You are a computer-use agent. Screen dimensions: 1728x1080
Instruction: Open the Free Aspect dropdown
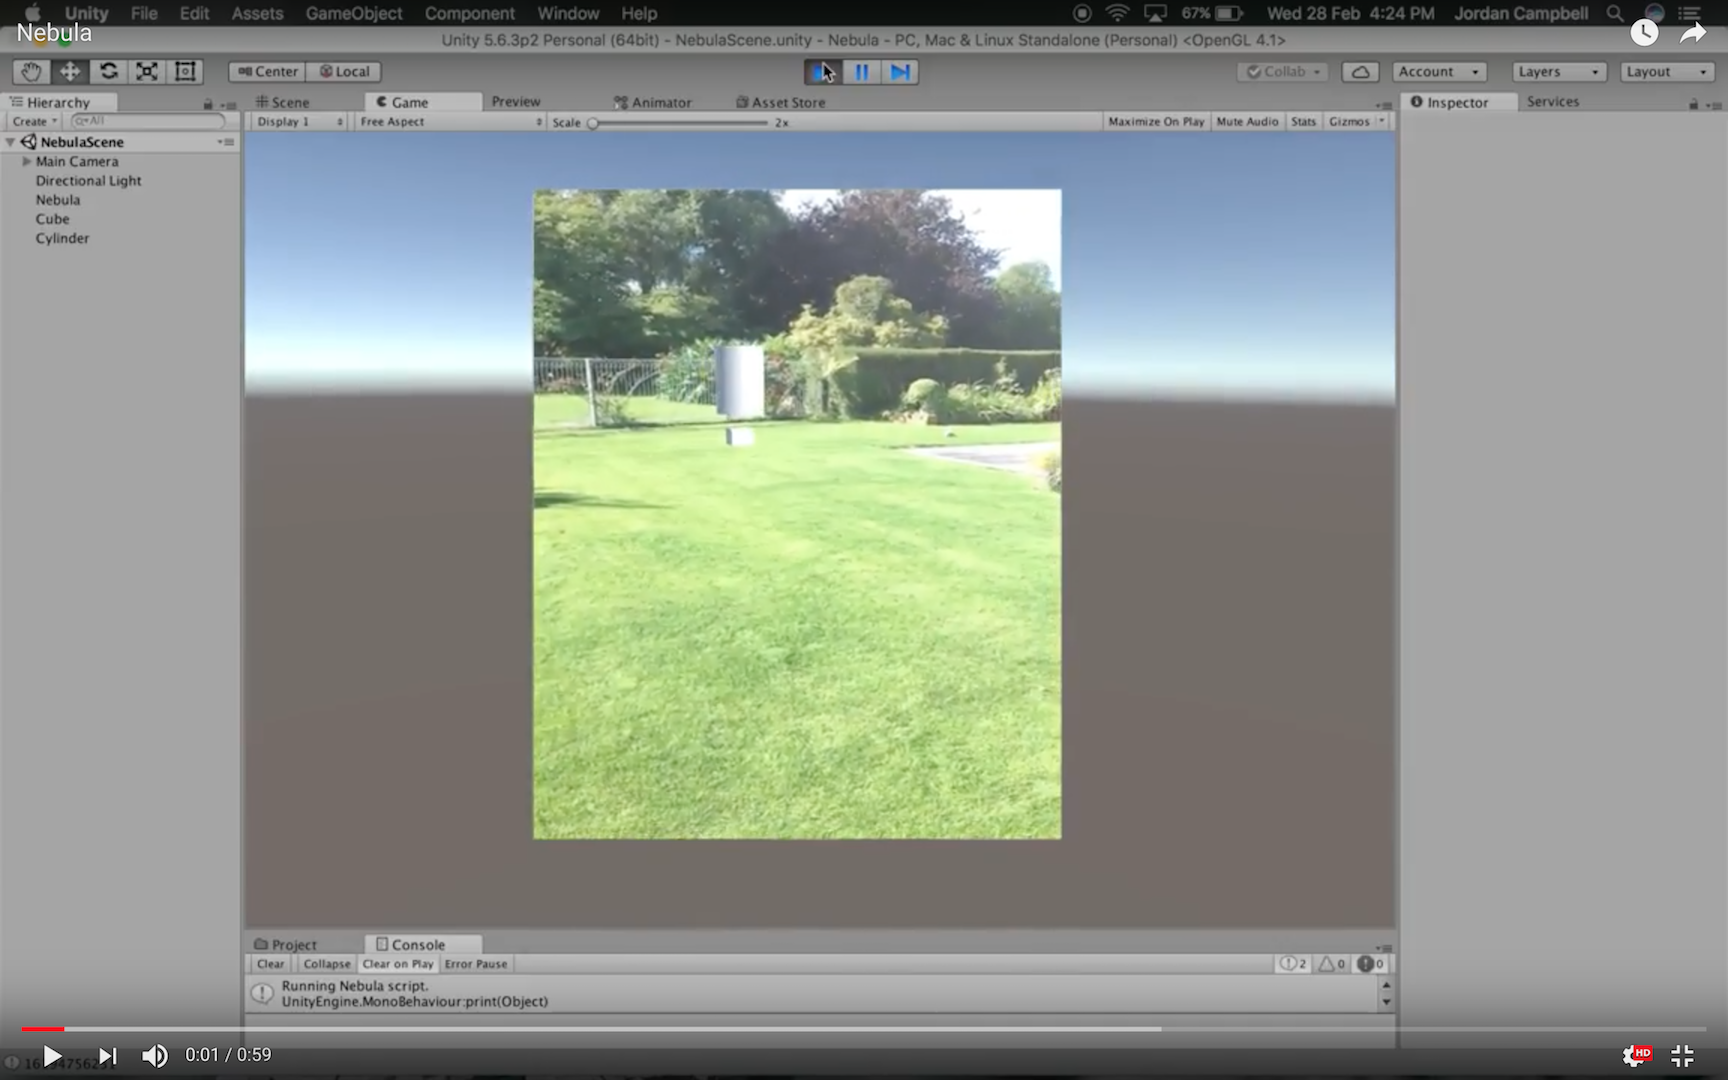click(x=450, y=122)
